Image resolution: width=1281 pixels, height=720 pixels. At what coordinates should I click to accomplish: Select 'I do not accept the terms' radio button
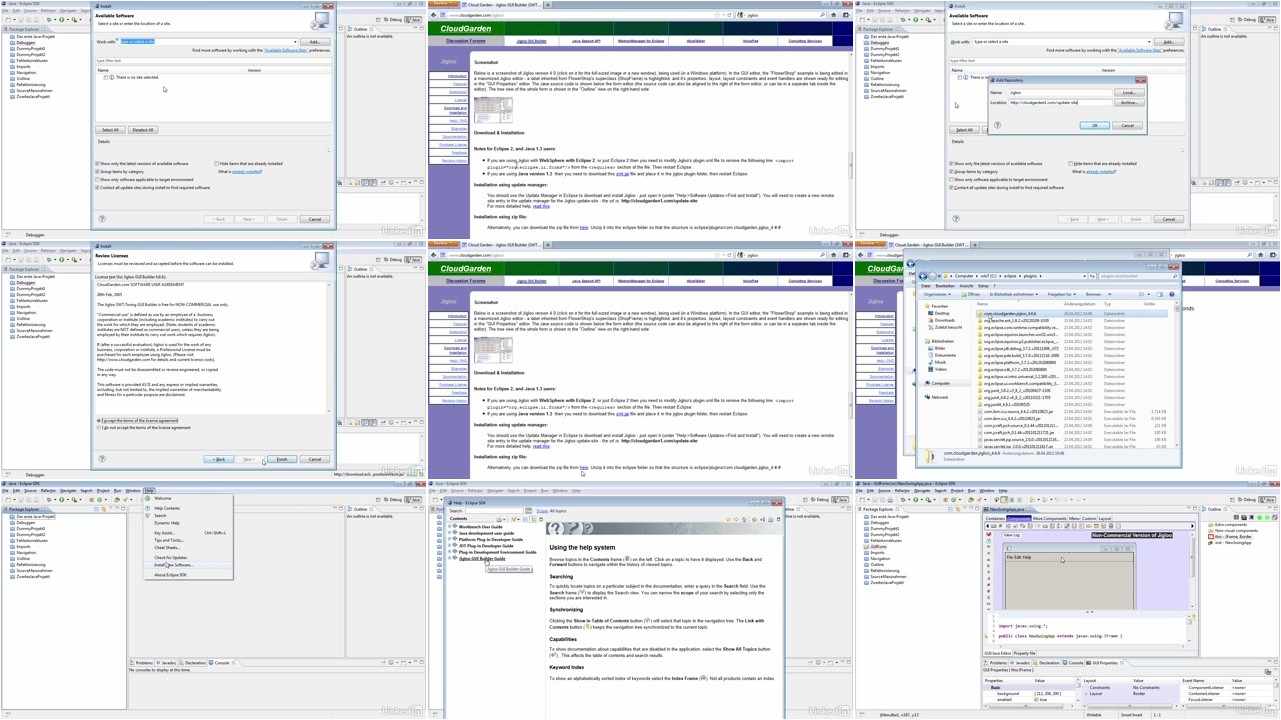99,428
